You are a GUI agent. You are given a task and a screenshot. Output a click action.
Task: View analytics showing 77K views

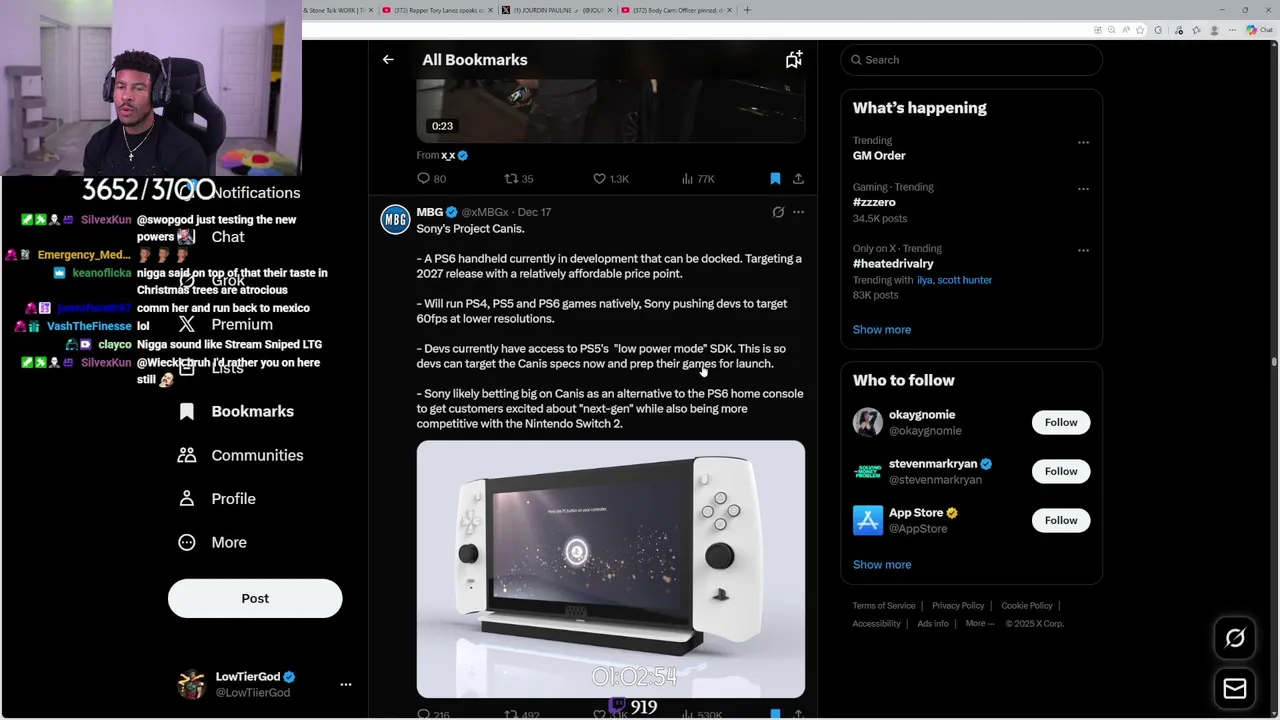coord(697,179)
